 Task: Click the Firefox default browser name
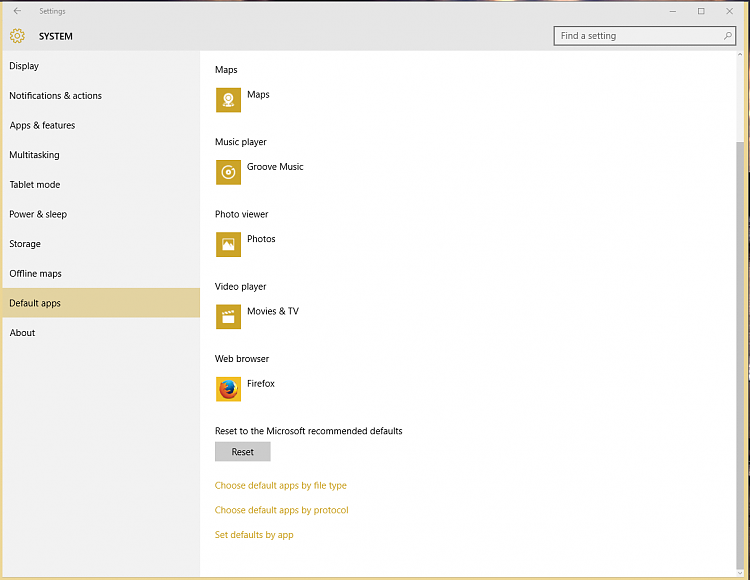point(261,383)
